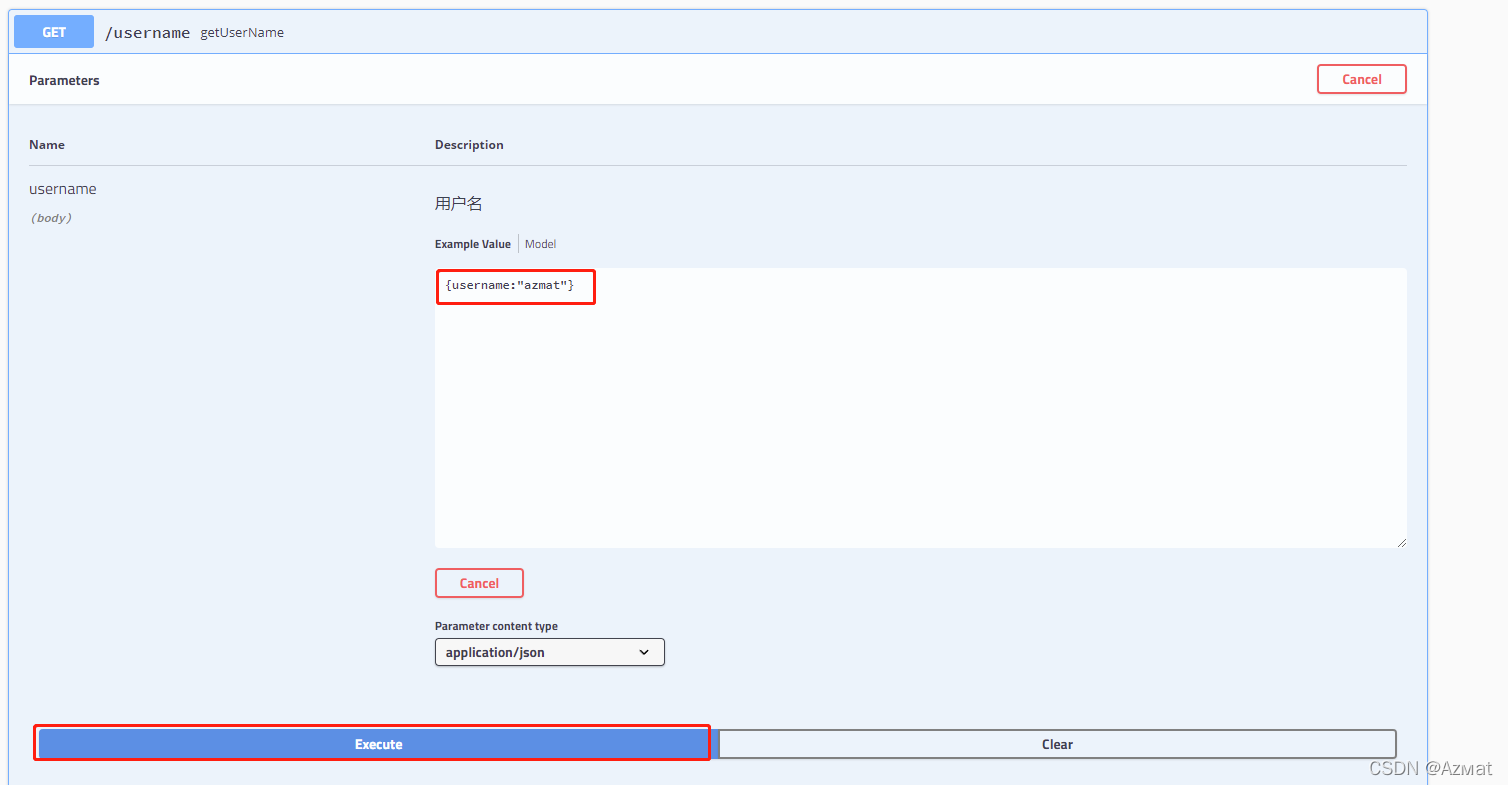
Task: Open Parameter content type application/json dropdown
Action: pos(549,652)
